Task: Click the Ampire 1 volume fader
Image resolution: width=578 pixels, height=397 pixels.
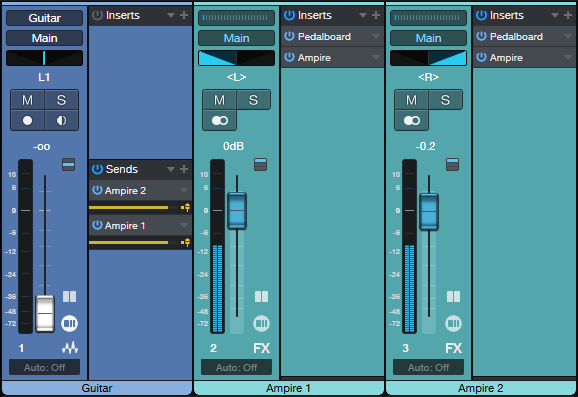Action: coord(237,210)
